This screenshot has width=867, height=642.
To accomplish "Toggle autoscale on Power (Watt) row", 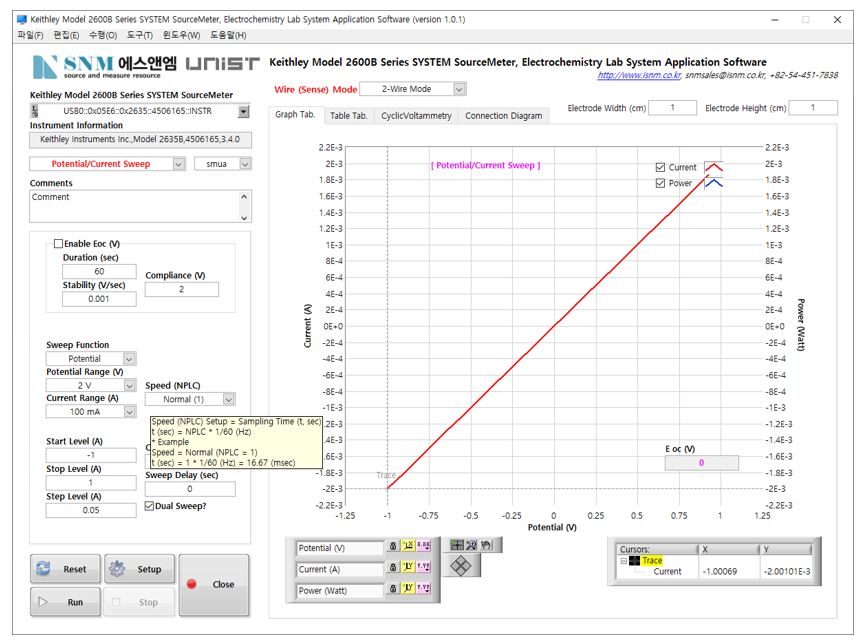I will click(409, 591).
